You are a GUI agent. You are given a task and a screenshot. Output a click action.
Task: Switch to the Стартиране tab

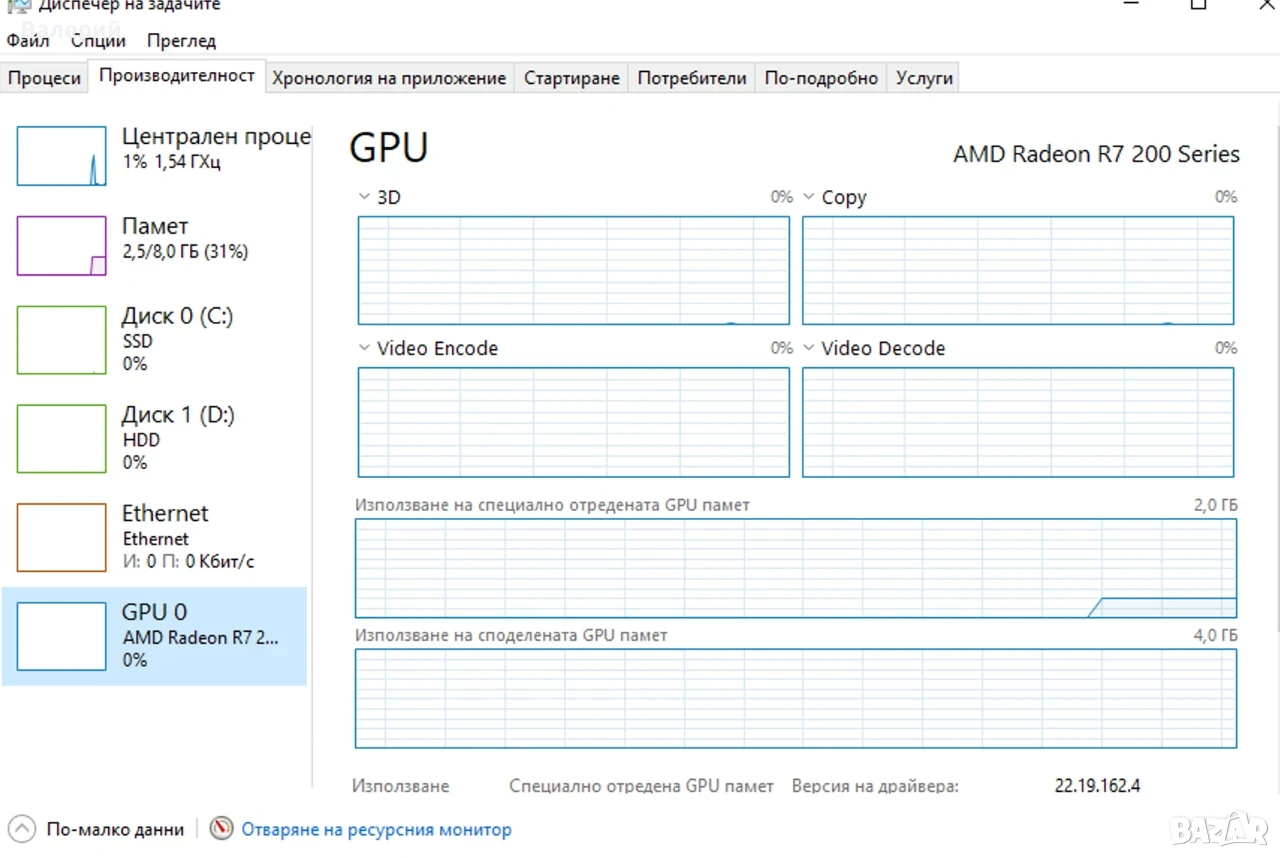(x=572, y=78)
